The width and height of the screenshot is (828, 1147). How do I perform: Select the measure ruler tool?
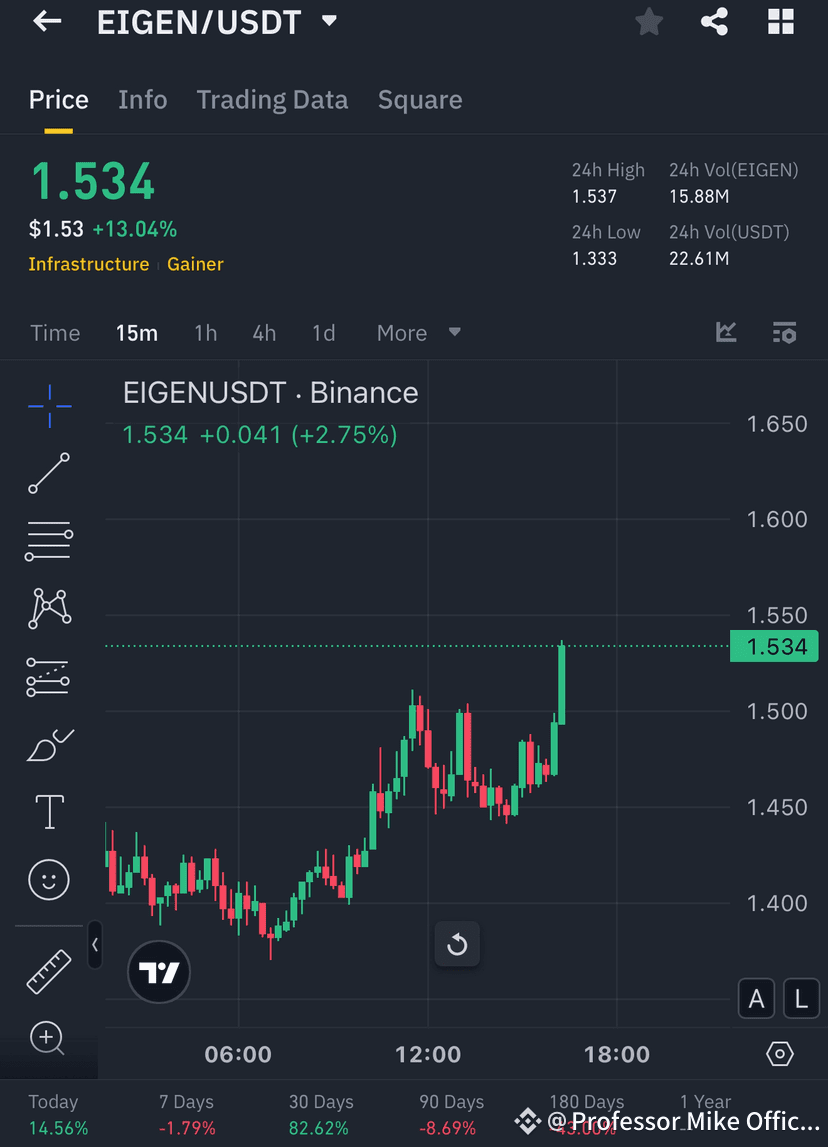48,971
